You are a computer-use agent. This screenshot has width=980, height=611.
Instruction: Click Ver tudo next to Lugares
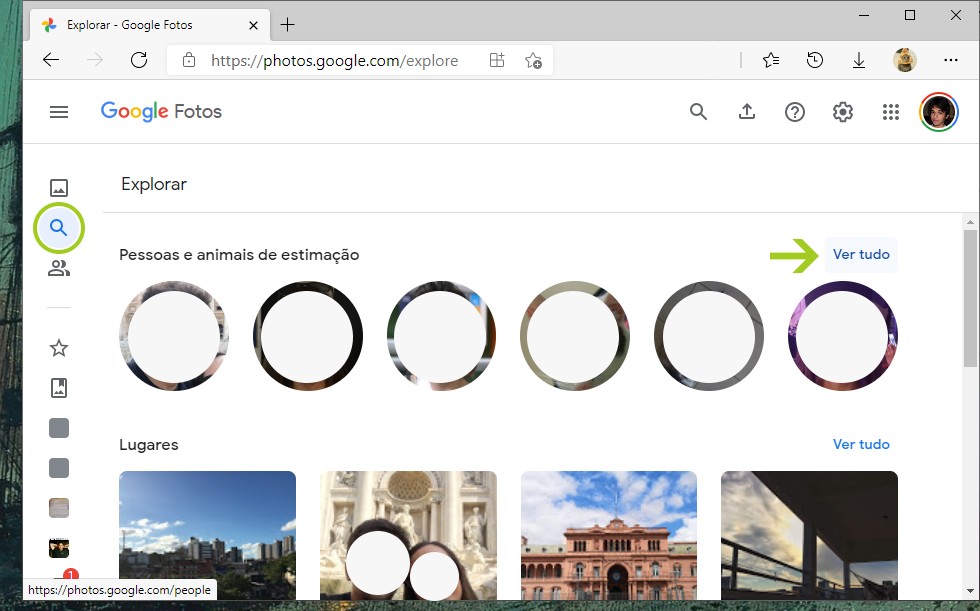tap(861, 444)
